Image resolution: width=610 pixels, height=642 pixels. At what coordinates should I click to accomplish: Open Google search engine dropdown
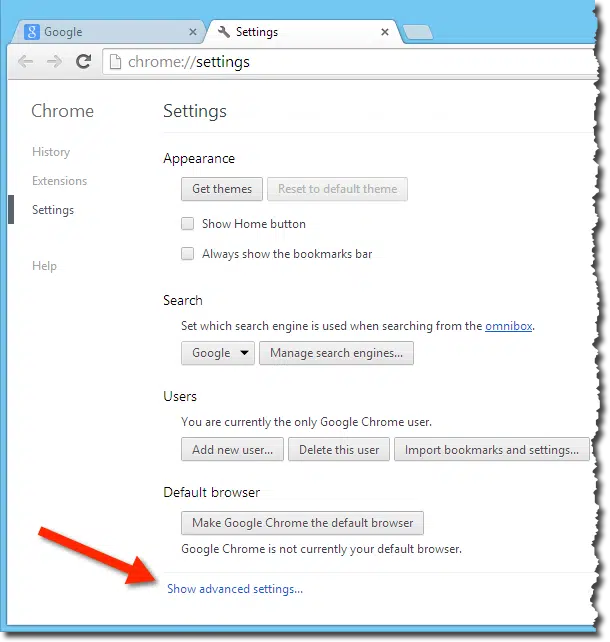click(x=218, y=353)
